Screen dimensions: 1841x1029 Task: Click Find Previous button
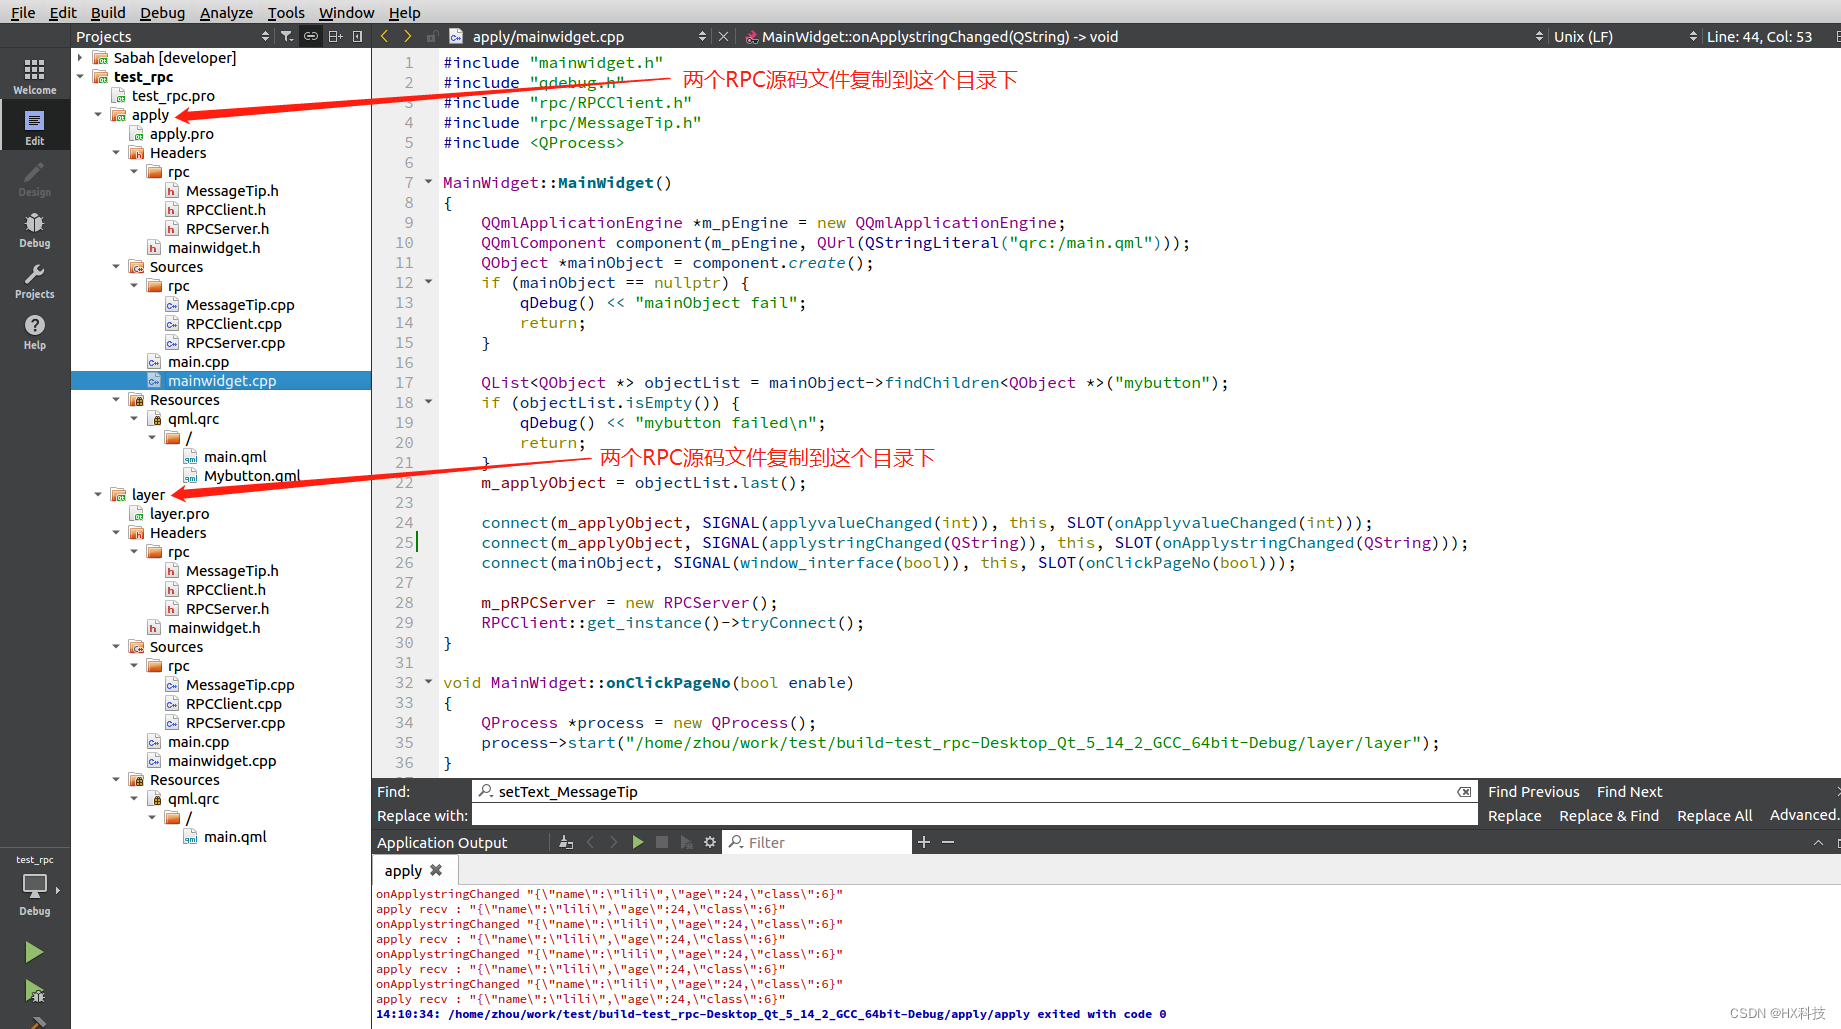point(1533,791)
